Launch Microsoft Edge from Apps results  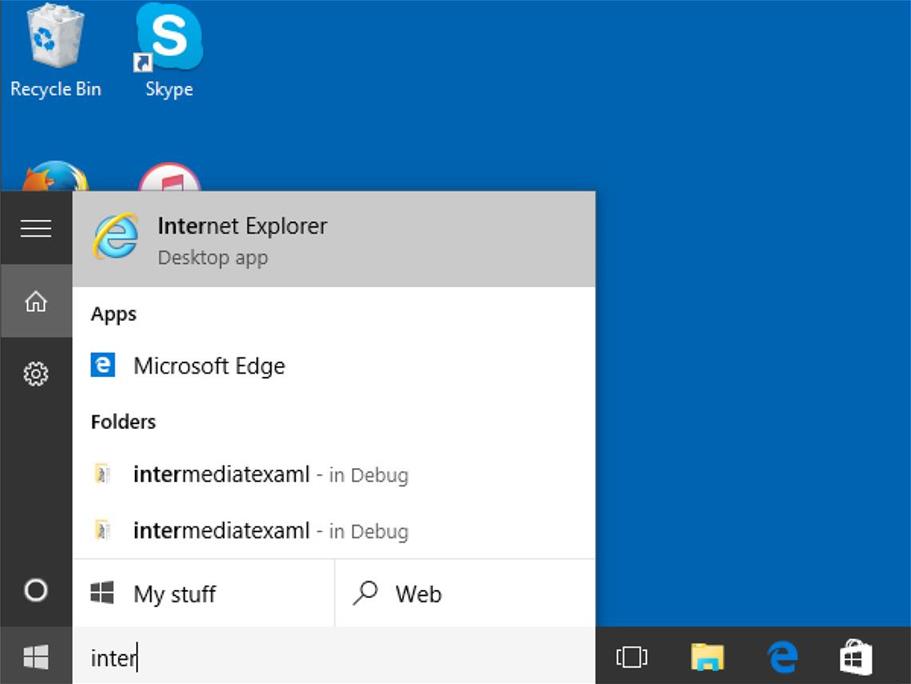click(208, 366)
